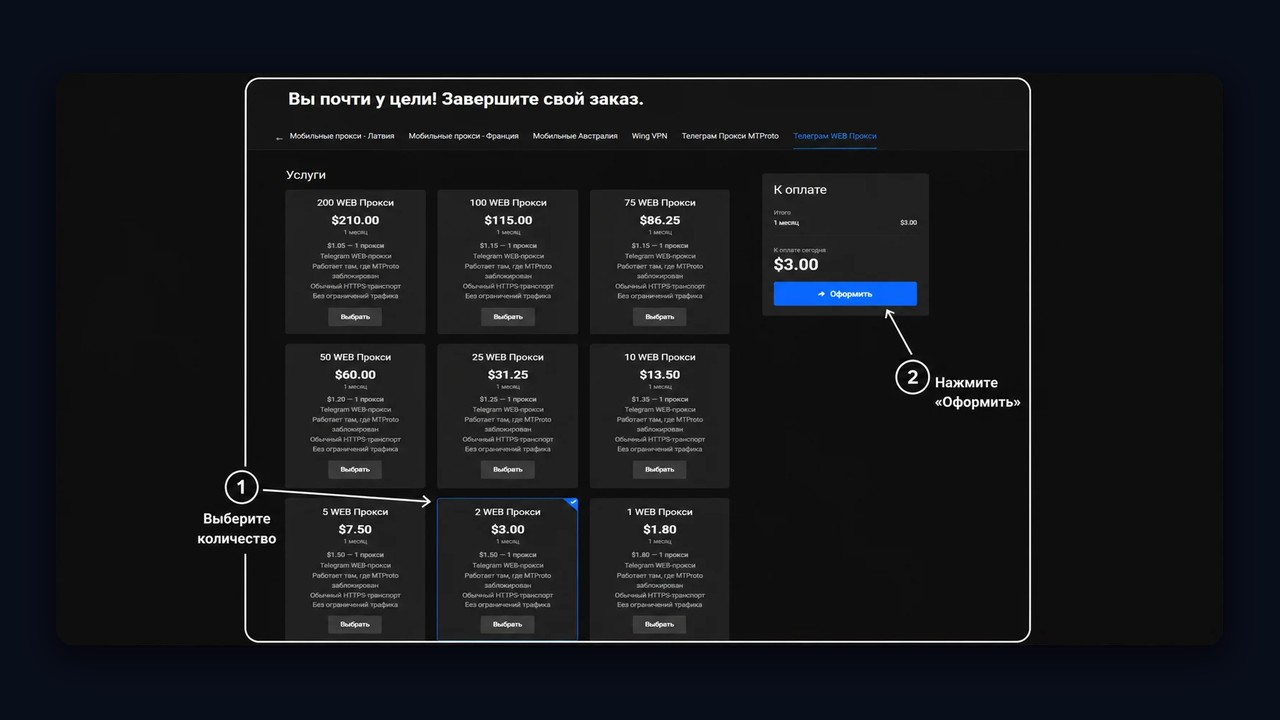The width and height of the screenshot is (1280, 720).
Task: Click the $210.00 price
Action: point(355,220)
